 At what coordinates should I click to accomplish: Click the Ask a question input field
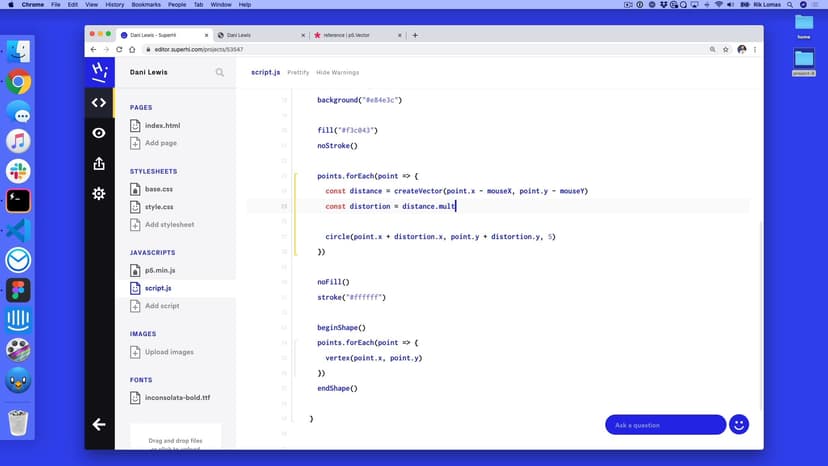665,425
